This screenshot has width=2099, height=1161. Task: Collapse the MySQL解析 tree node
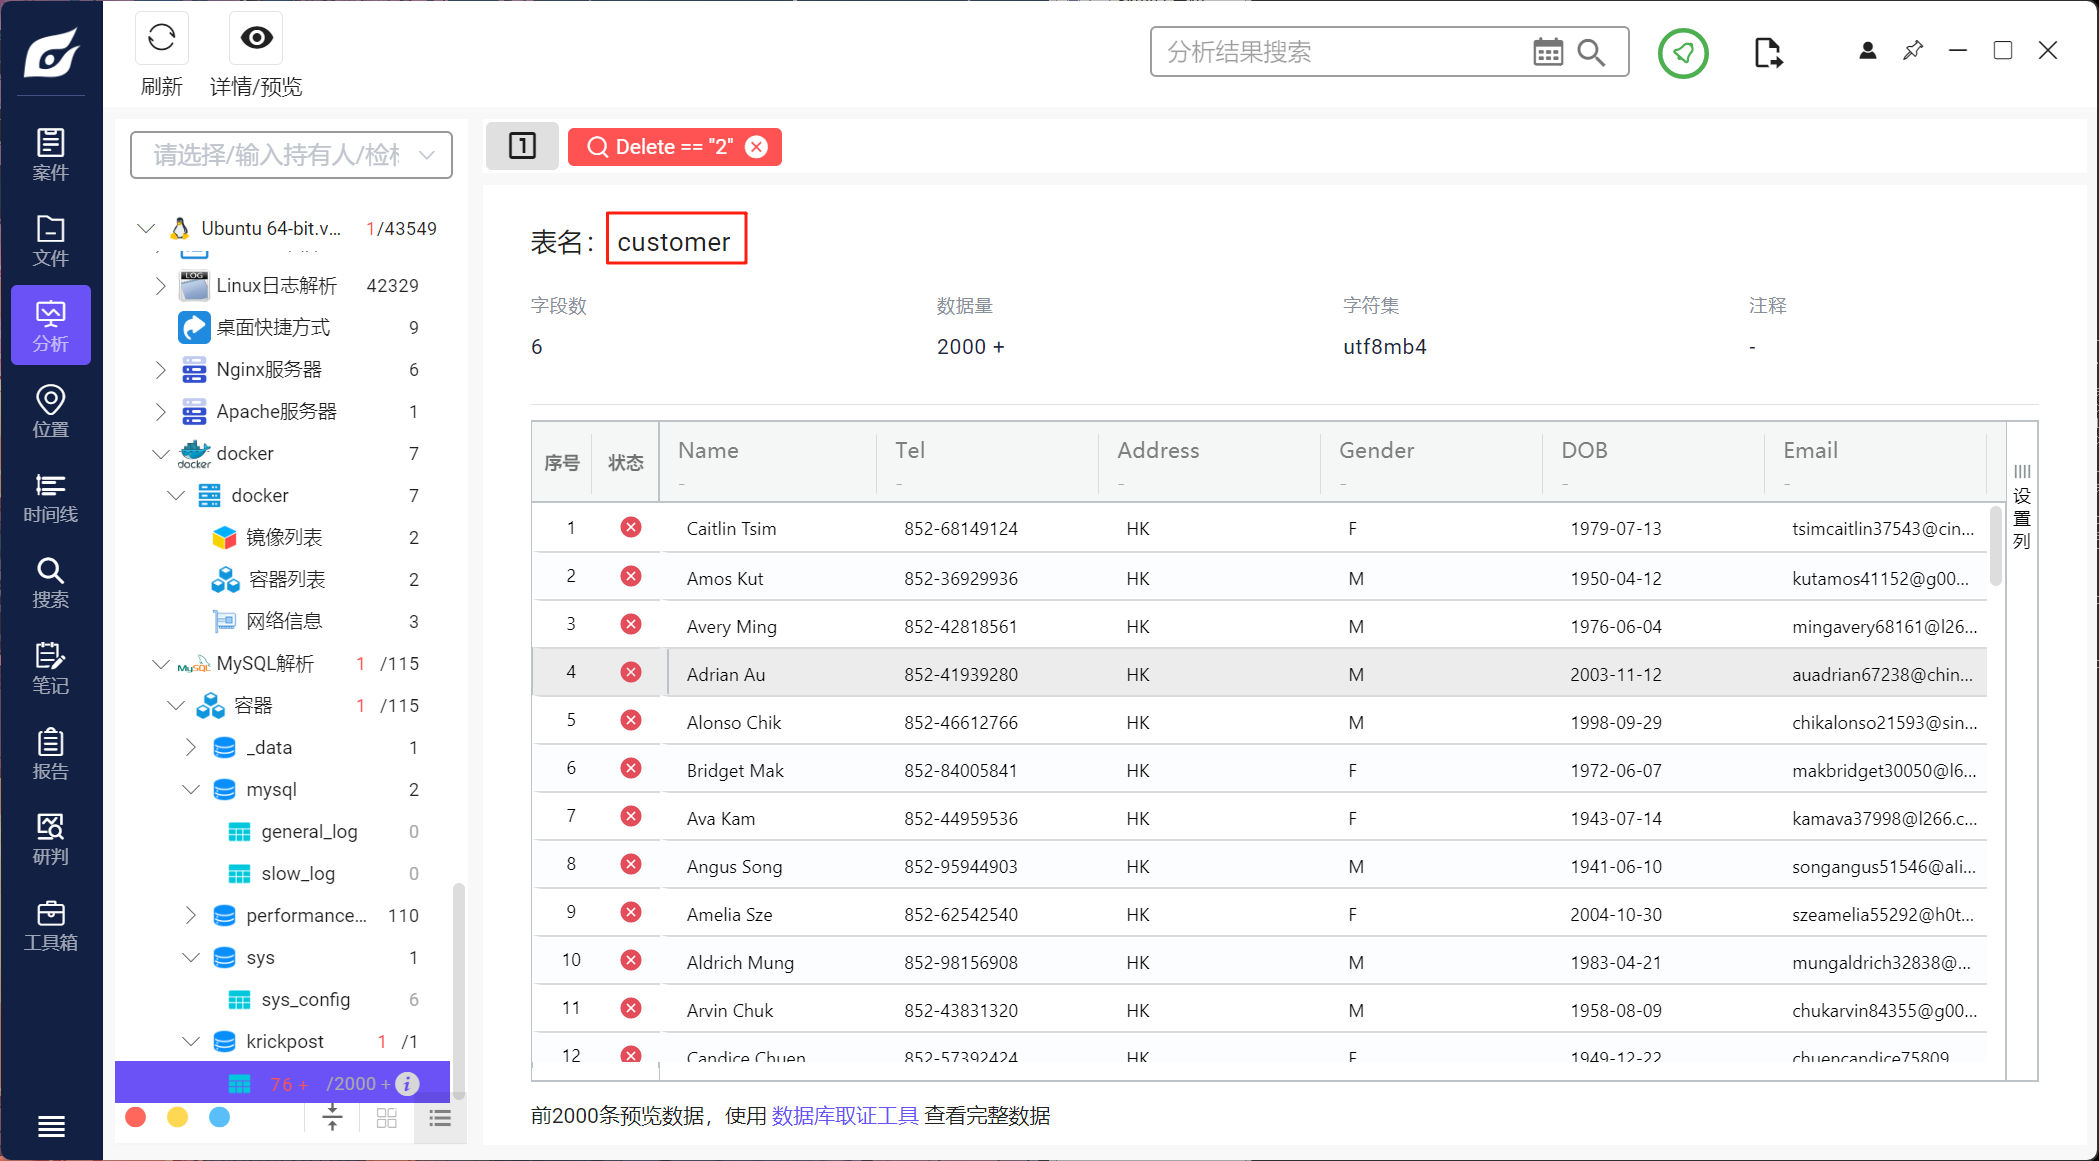point(161,664)
